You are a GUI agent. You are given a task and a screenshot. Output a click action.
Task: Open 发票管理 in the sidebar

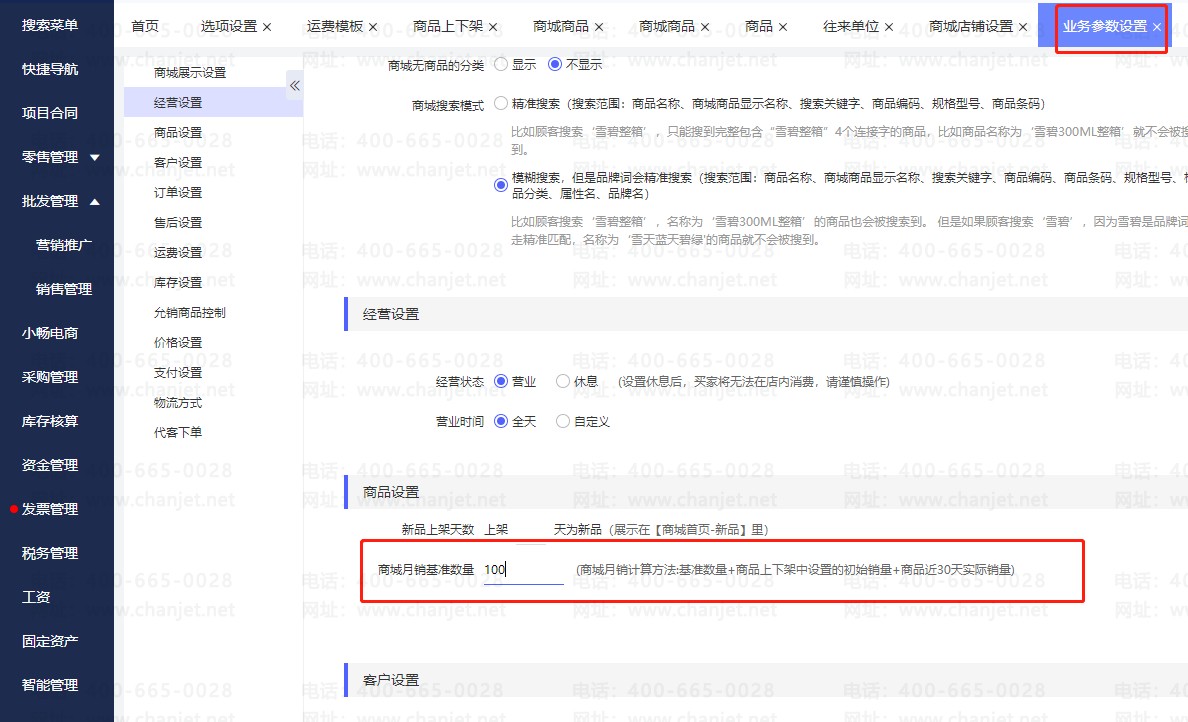click(x=50, y=509)
